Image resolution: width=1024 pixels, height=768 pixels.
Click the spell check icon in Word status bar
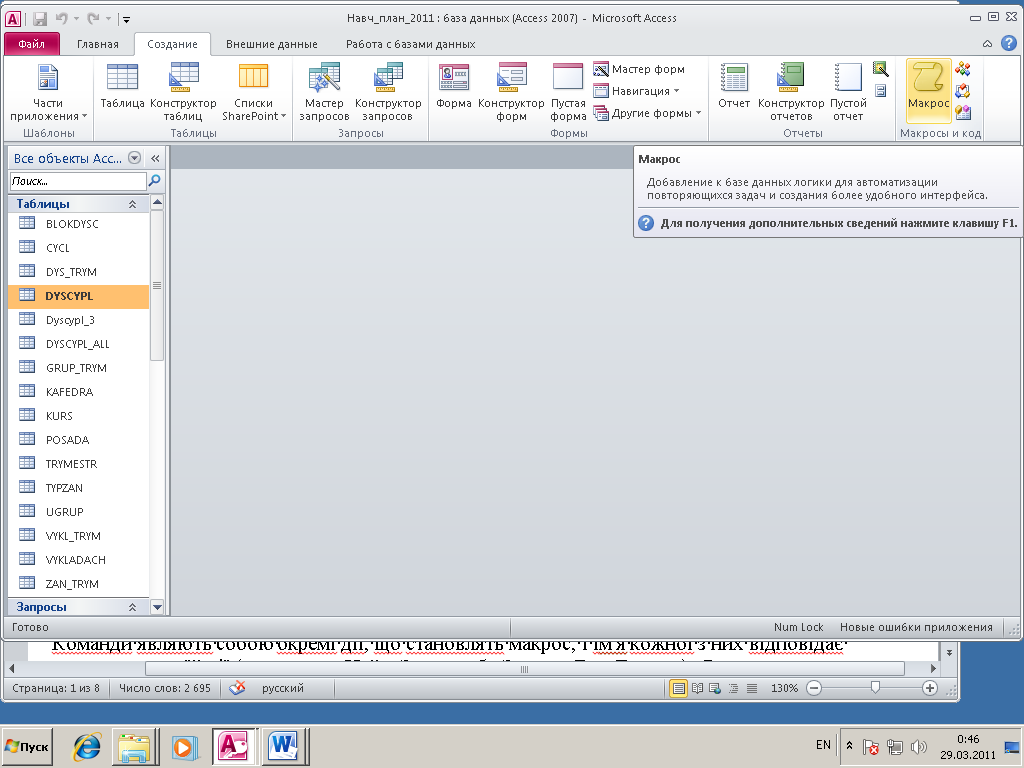(237, 688)
